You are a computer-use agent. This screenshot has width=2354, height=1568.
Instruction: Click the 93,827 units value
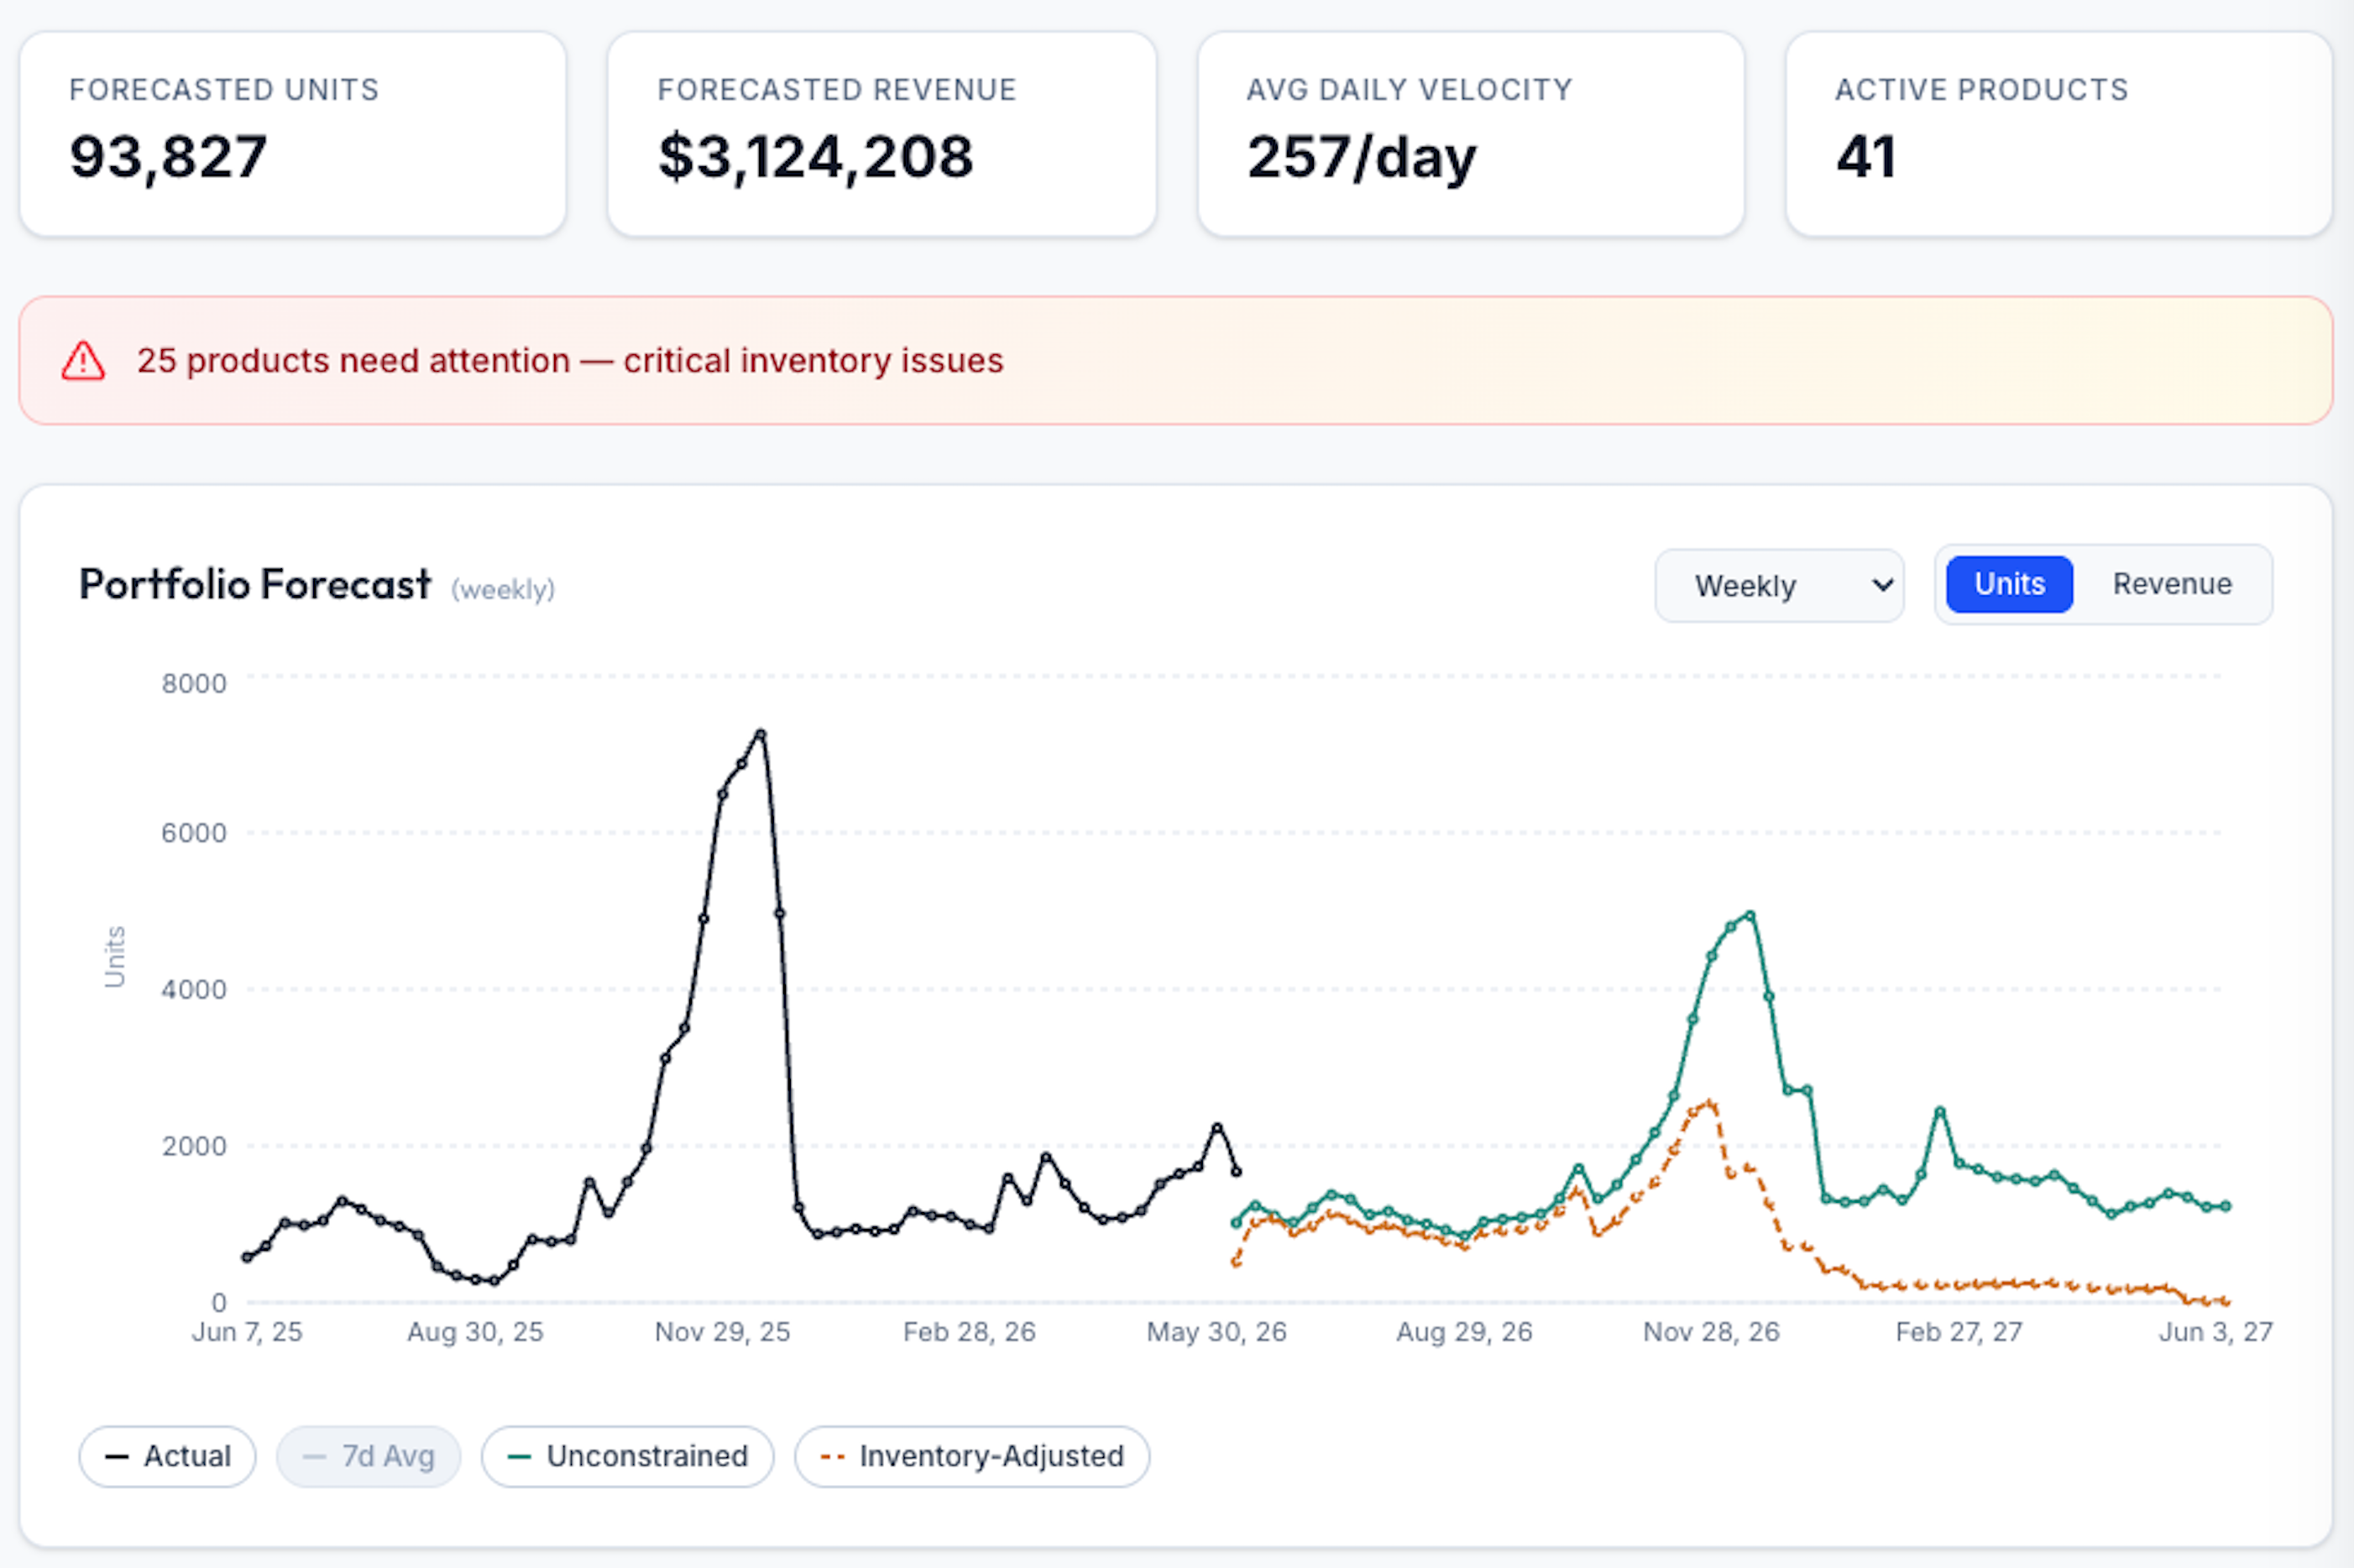click(168, 157)
